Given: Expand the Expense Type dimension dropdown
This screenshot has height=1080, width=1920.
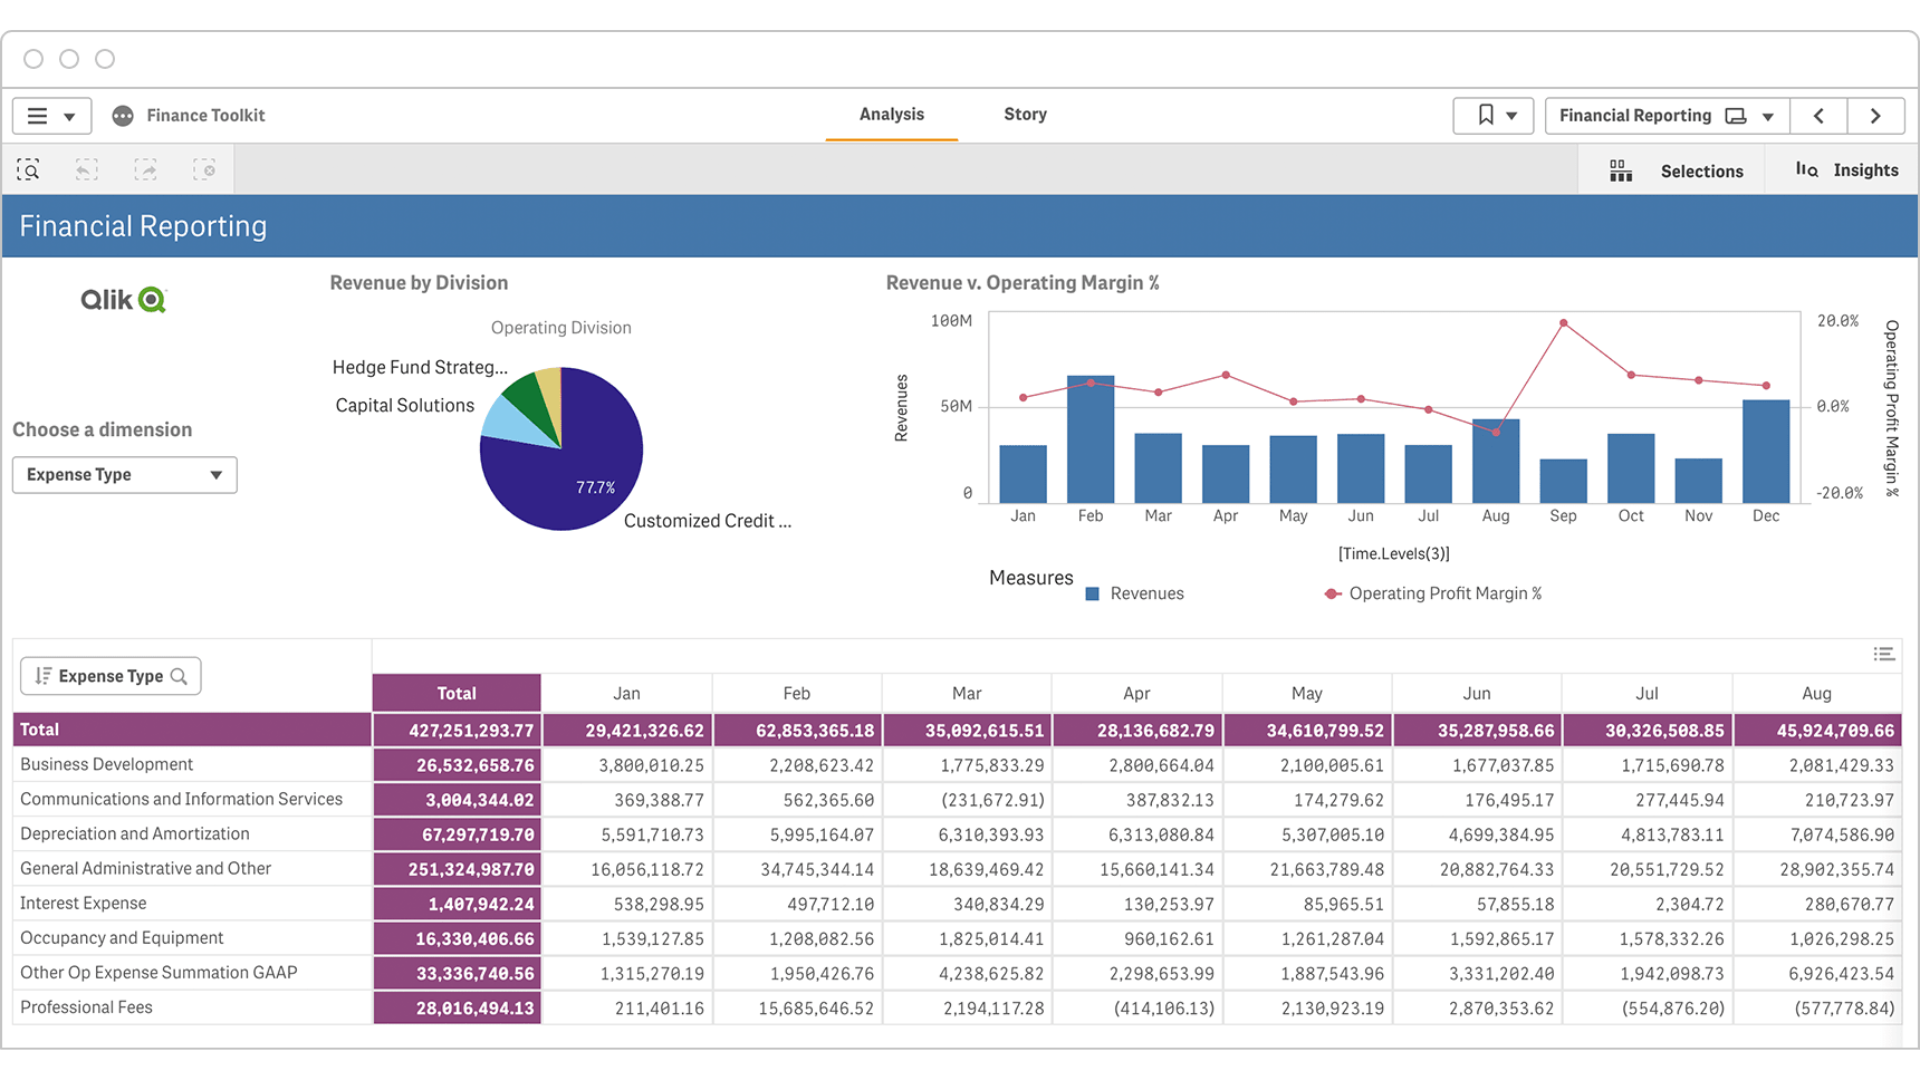Looking at the screenshot, I should point(124,474).
